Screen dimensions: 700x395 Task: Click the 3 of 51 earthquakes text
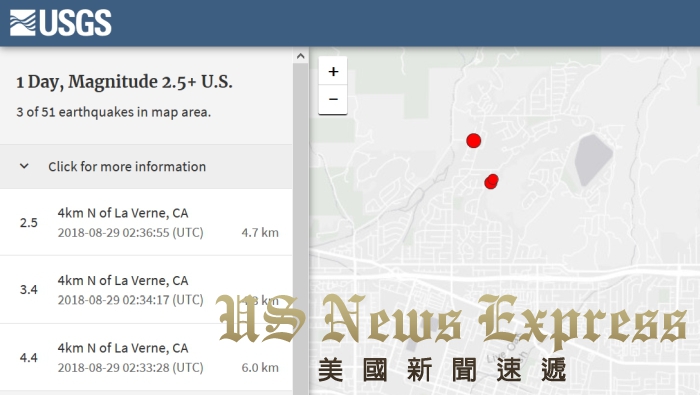pos(113,112)
